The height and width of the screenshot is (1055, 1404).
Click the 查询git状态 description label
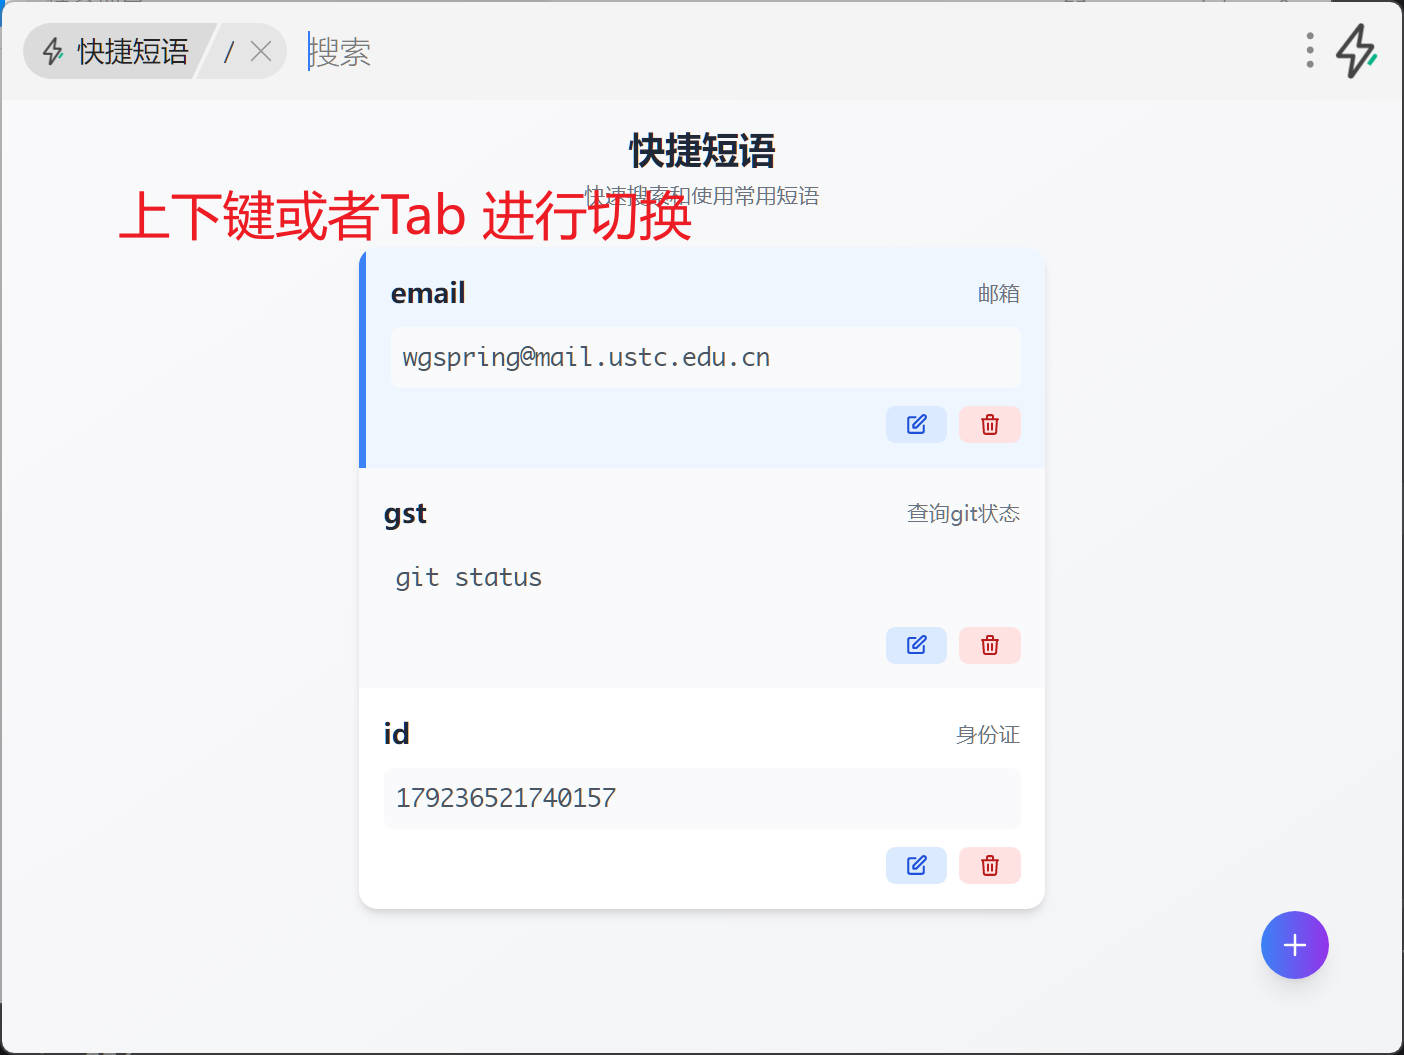point(962,514)
